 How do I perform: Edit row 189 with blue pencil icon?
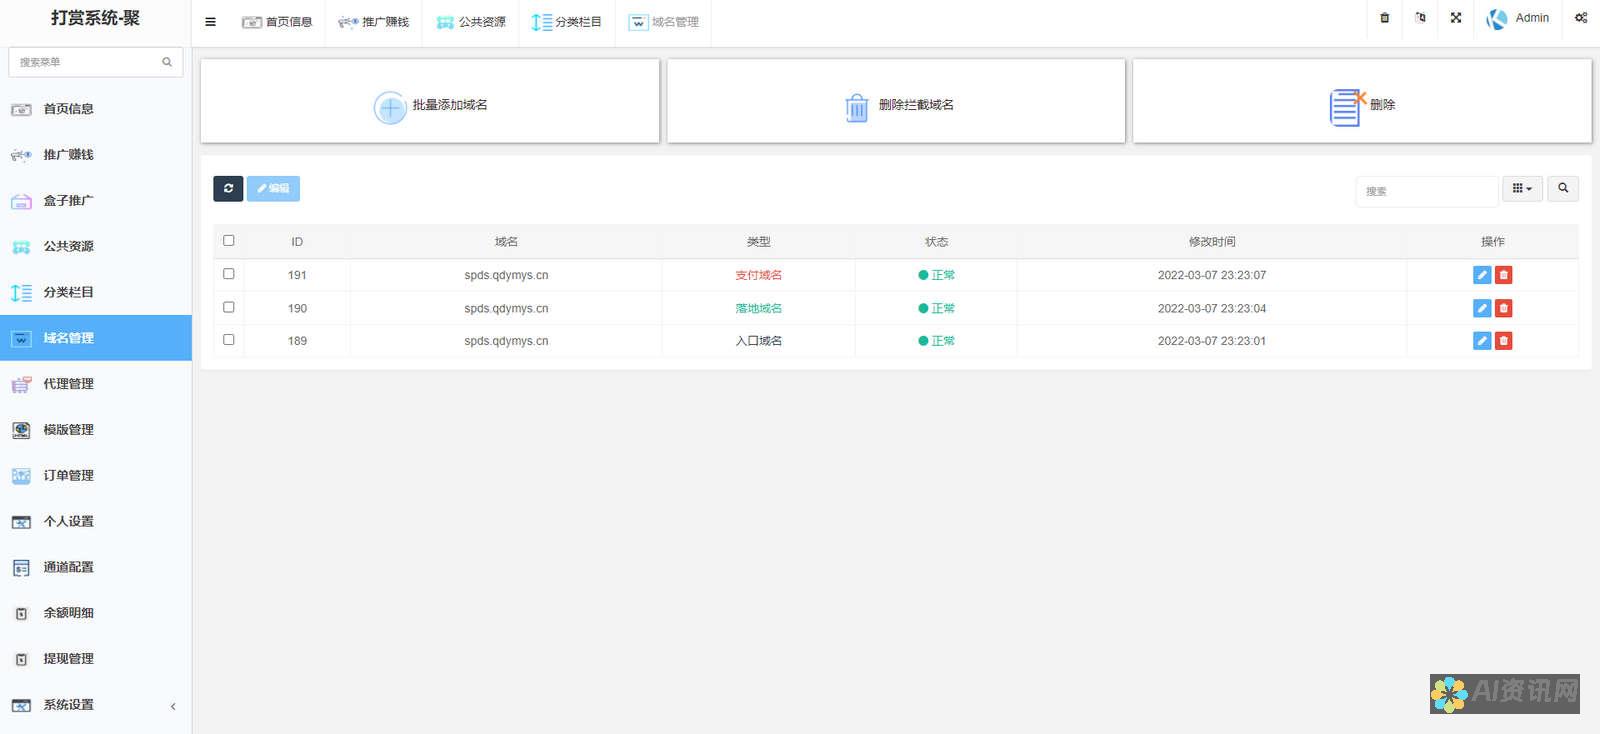tap(1482, 341)
